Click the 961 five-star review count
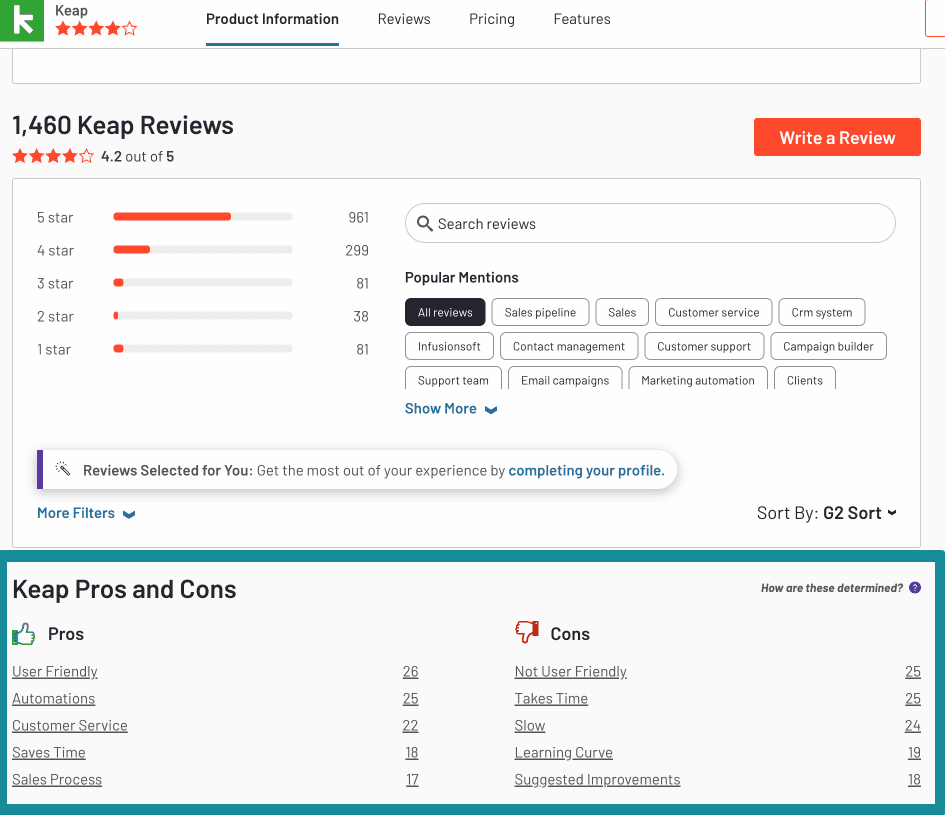This screenshot has width=945, height=815. tap(359, 218)
